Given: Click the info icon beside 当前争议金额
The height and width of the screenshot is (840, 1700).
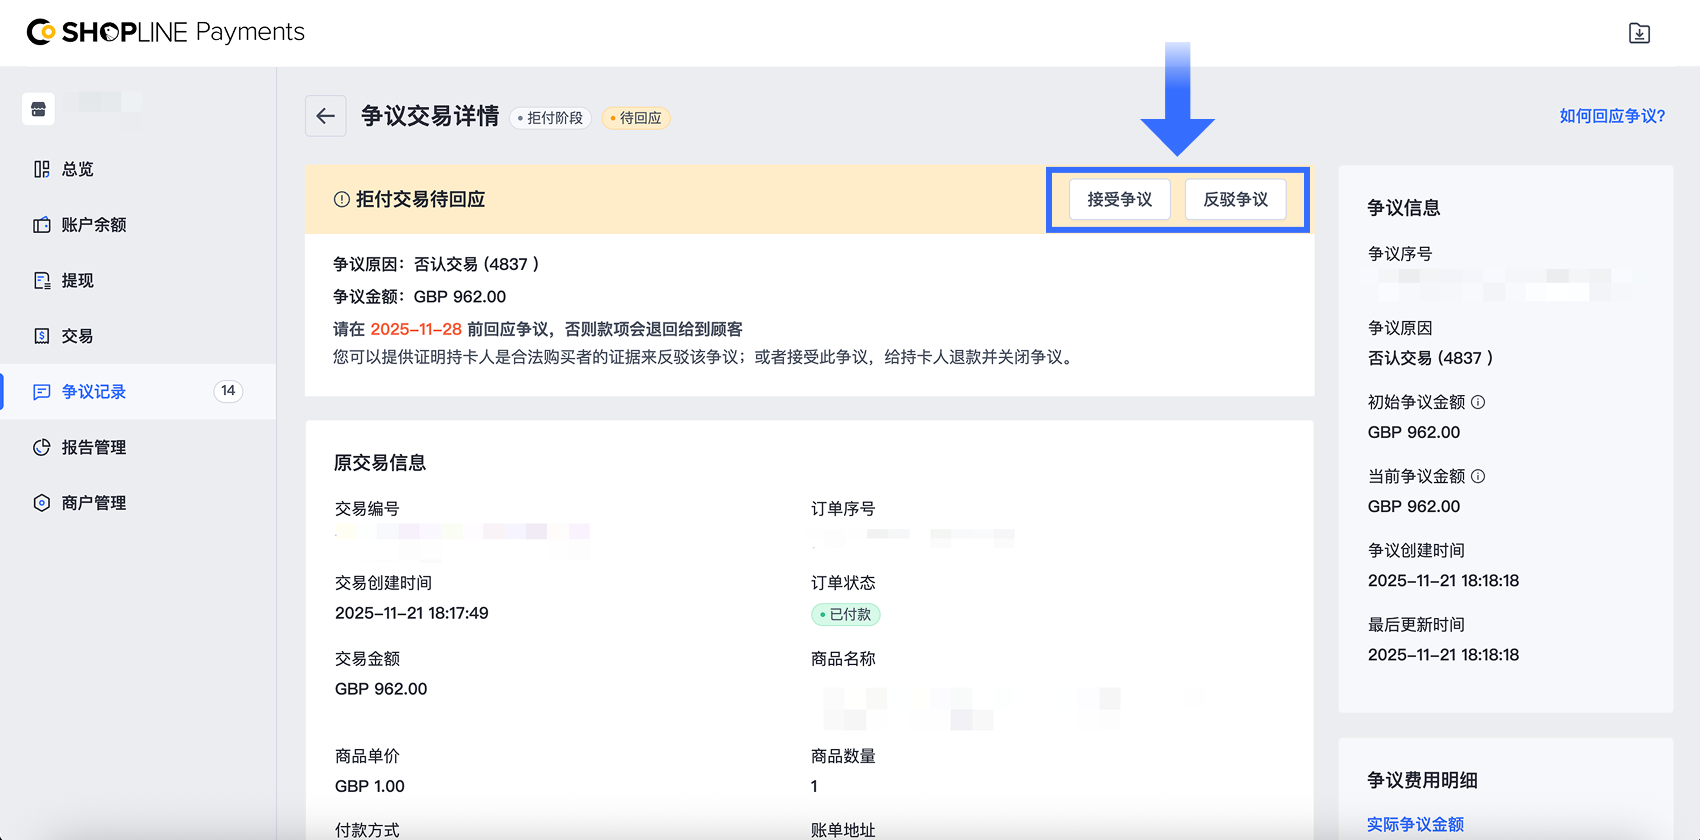Looking at the screenshot, I should (x=1478, y=476).
